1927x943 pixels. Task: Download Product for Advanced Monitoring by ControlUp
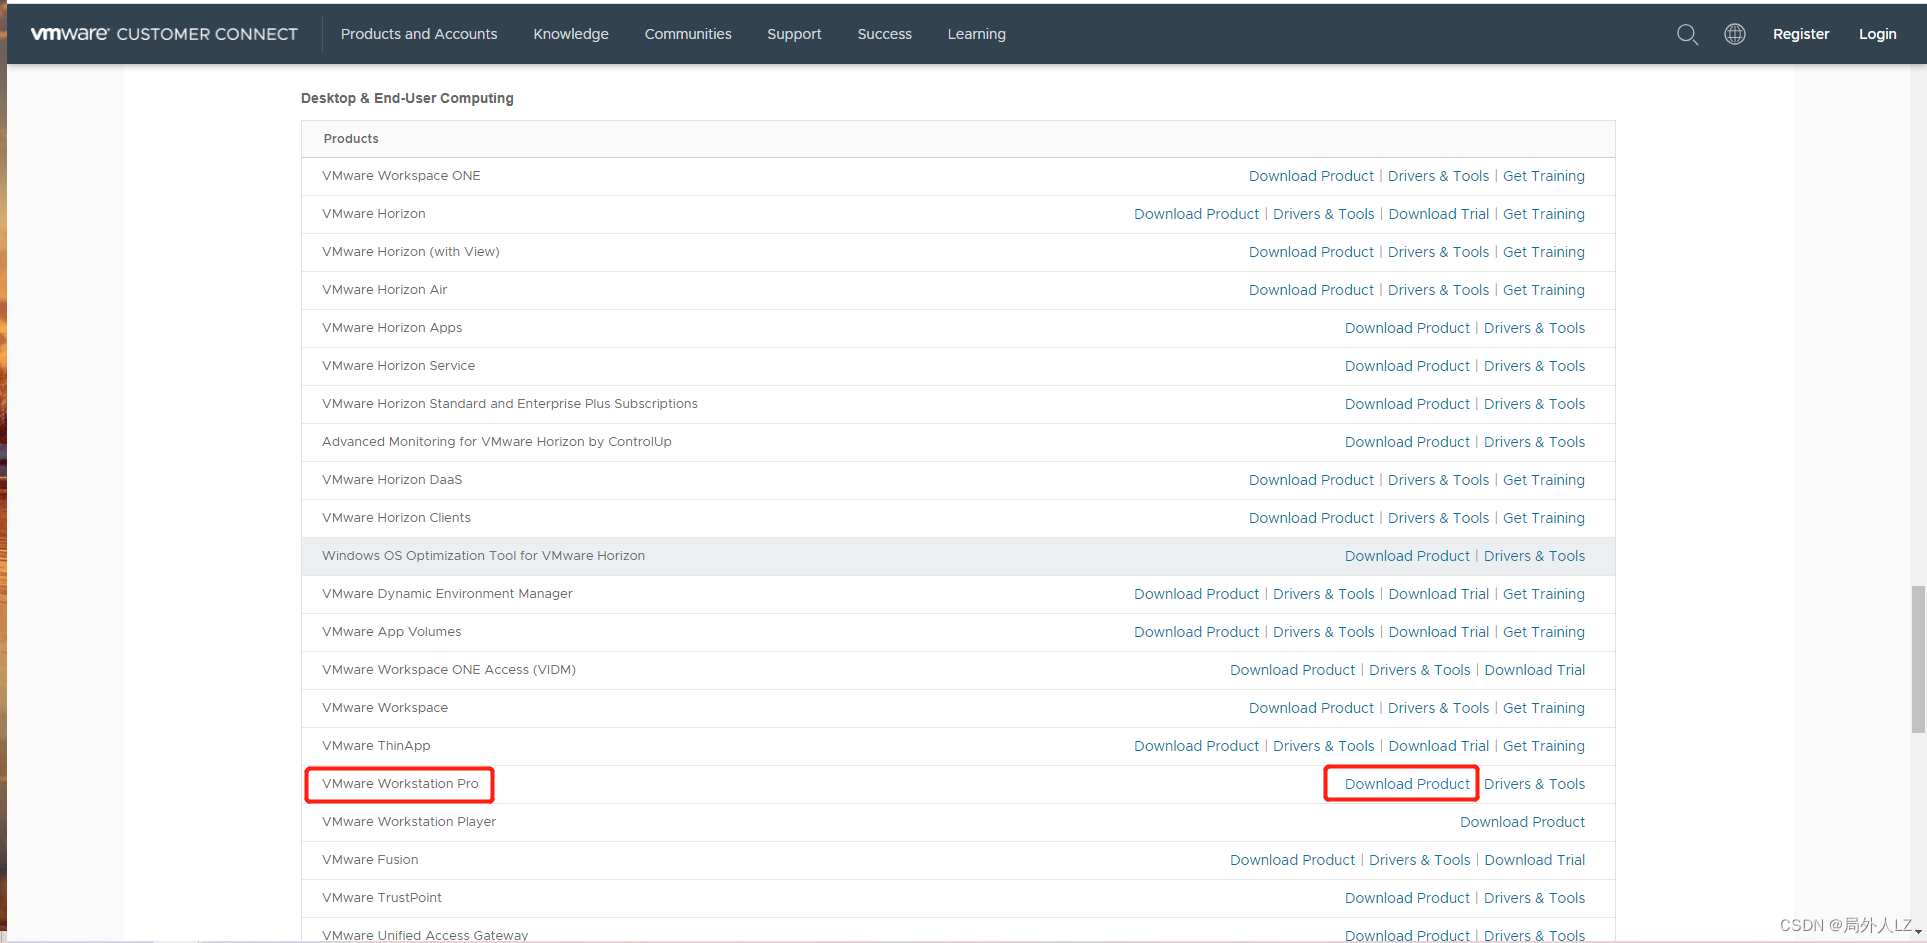(1407, 442)
